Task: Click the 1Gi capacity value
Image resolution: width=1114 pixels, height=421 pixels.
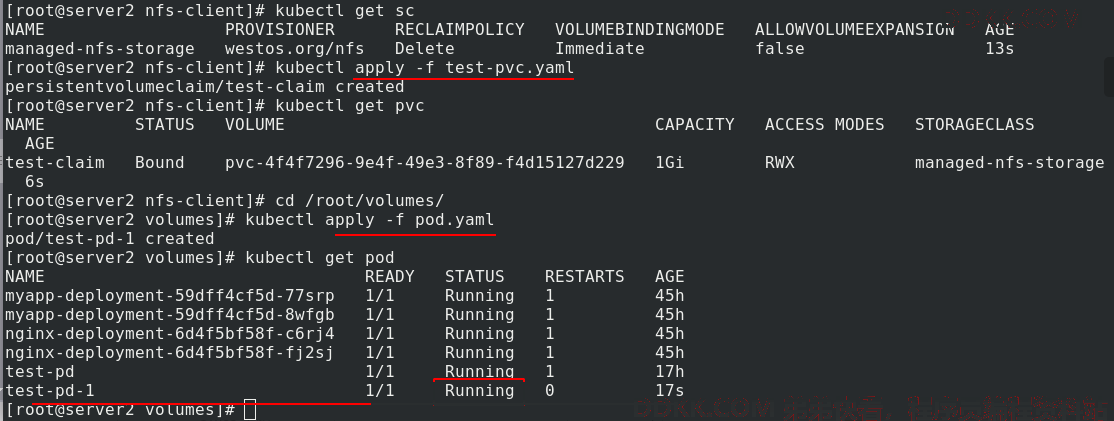Action: [669, 163]
